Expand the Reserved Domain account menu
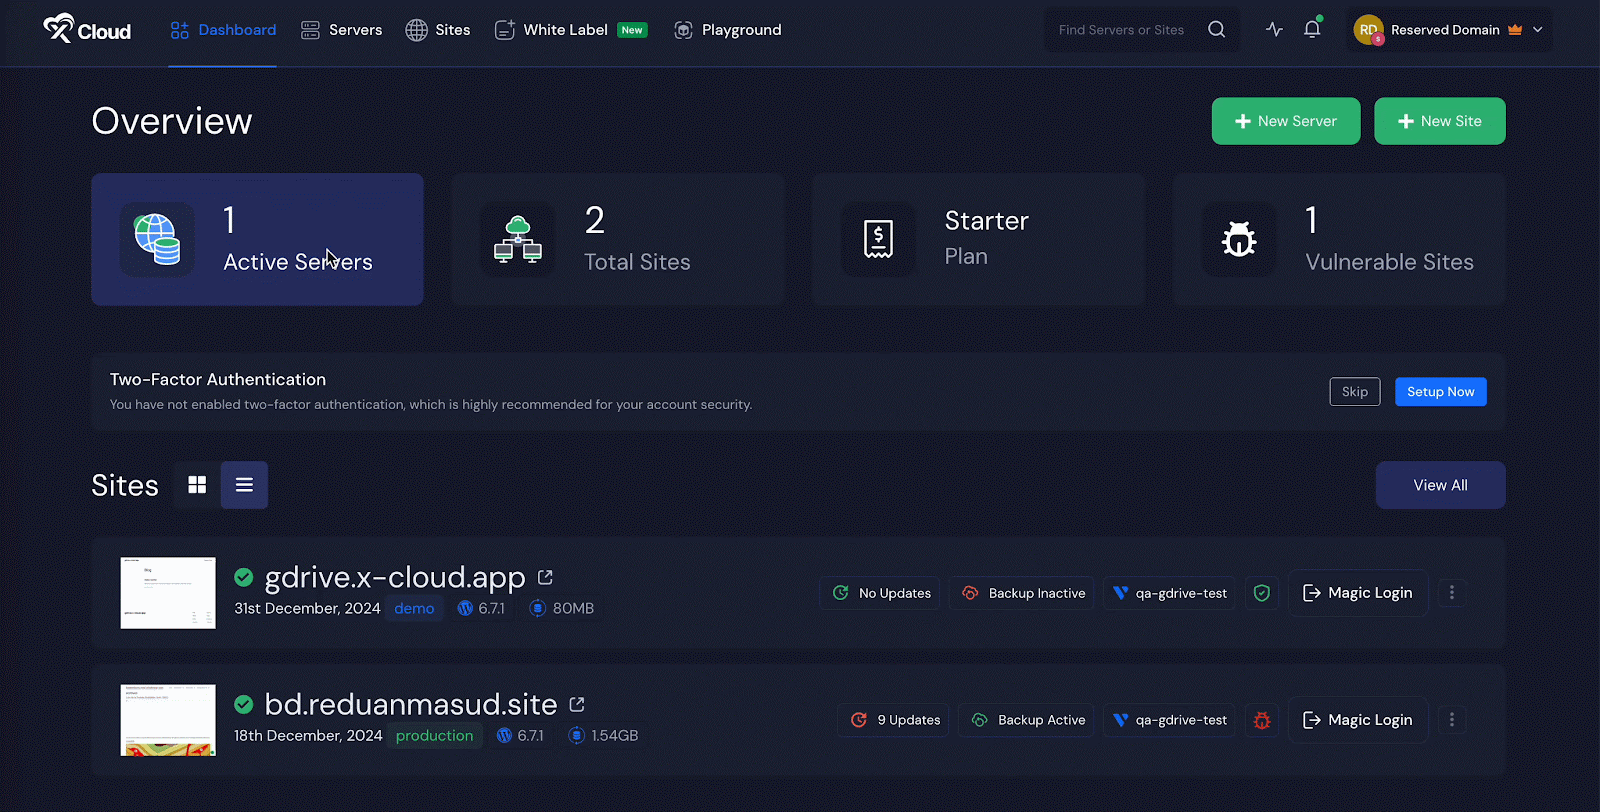Screen dimensions: 1600x812 [x=1537, y=30]
